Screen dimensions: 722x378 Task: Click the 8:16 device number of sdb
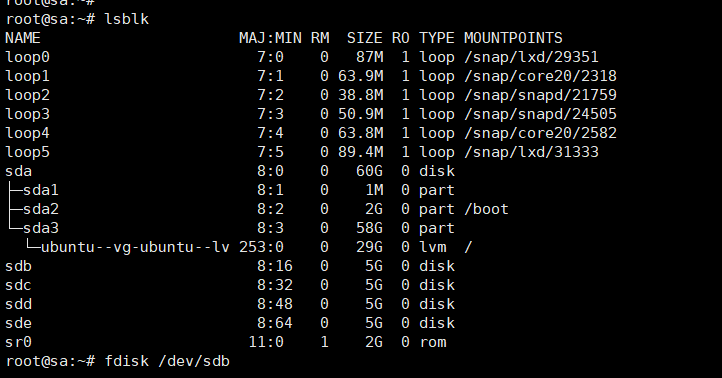click(x=275, y=266)
